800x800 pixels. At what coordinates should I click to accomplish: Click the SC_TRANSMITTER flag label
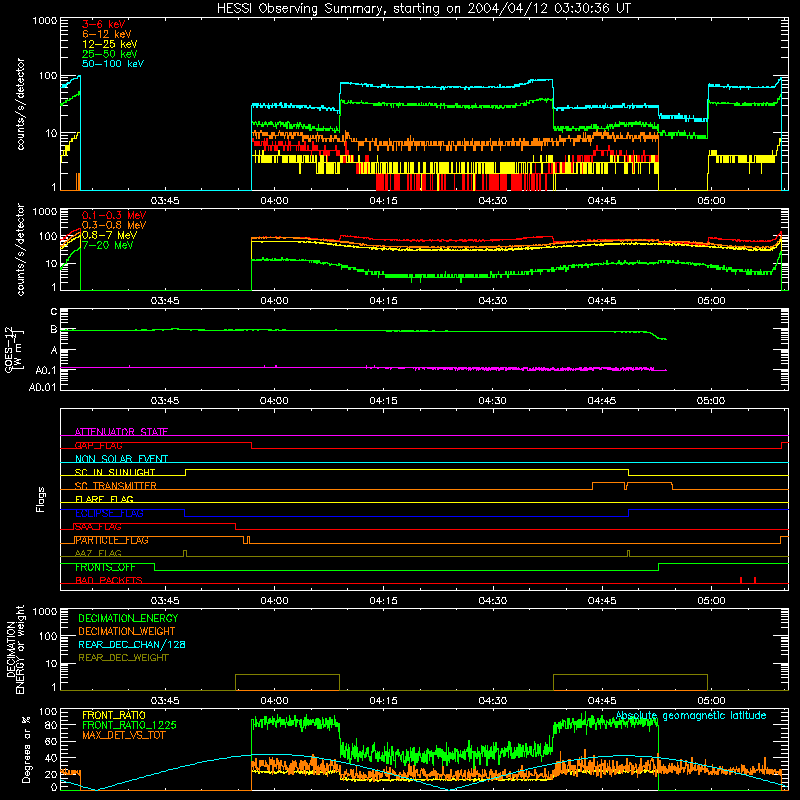115,486
